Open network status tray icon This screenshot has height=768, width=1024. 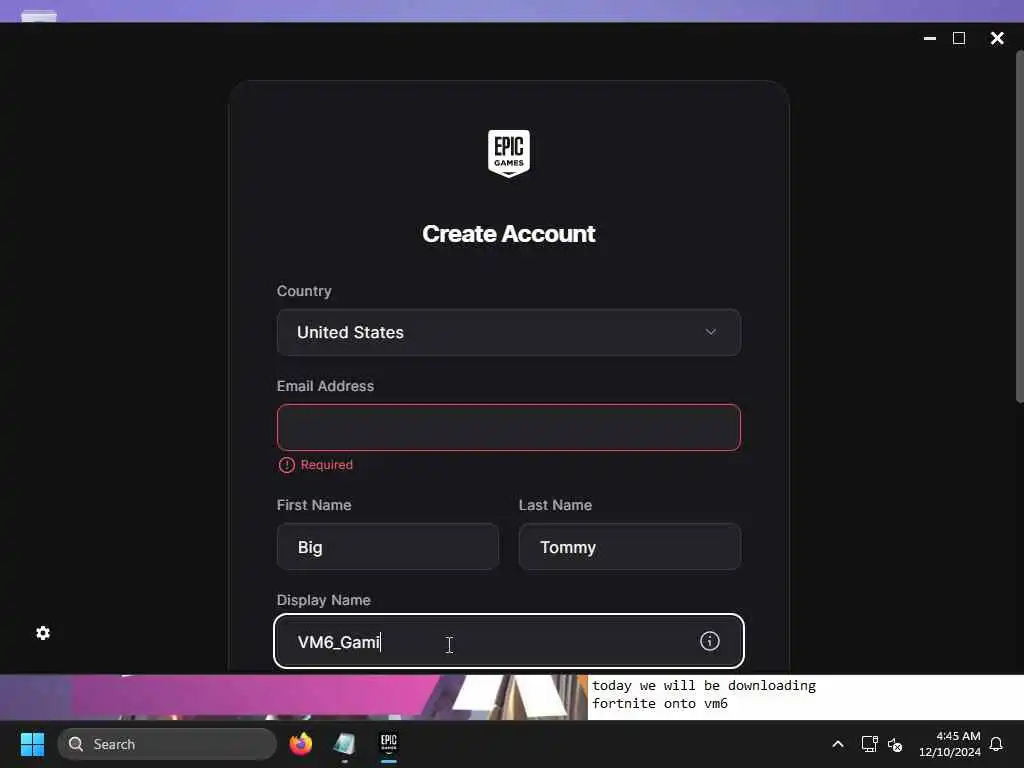(x=869, y=744)
